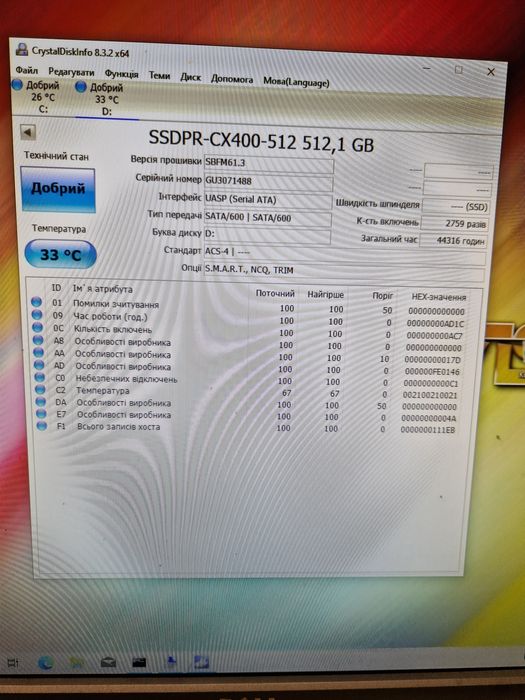Click hex value 0000000111EB
525x700 pixels.
point(428,430)
